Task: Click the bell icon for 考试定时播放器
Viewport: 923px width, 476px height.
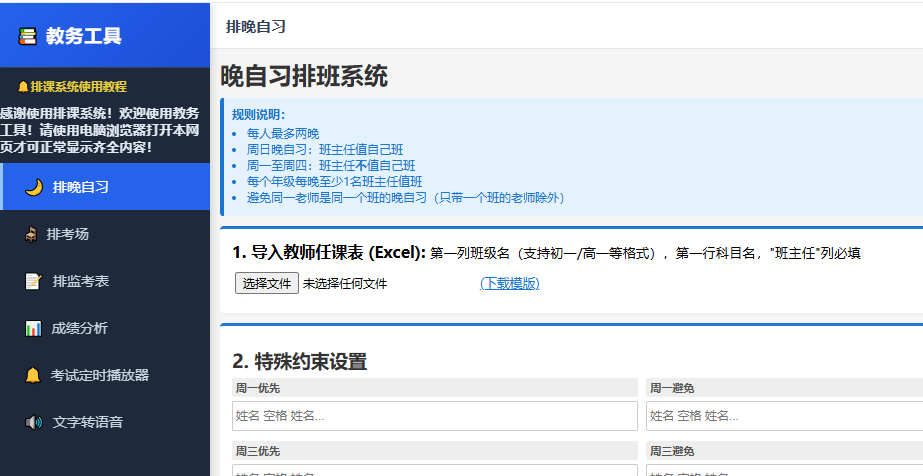Action: point(33,375)
